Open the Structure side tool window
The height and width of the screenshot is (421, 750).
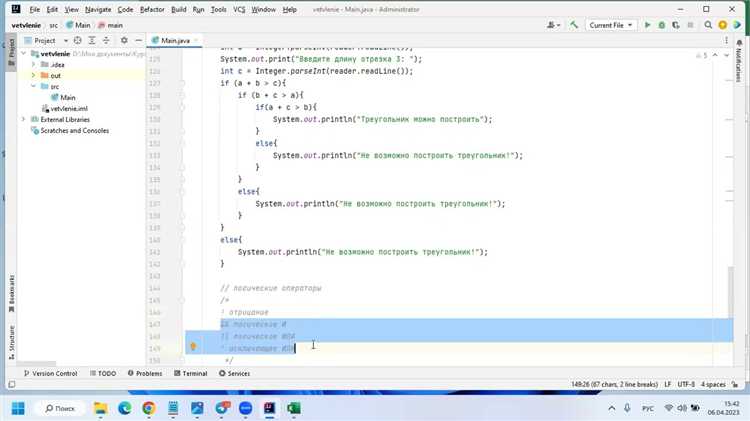[11, 342]
